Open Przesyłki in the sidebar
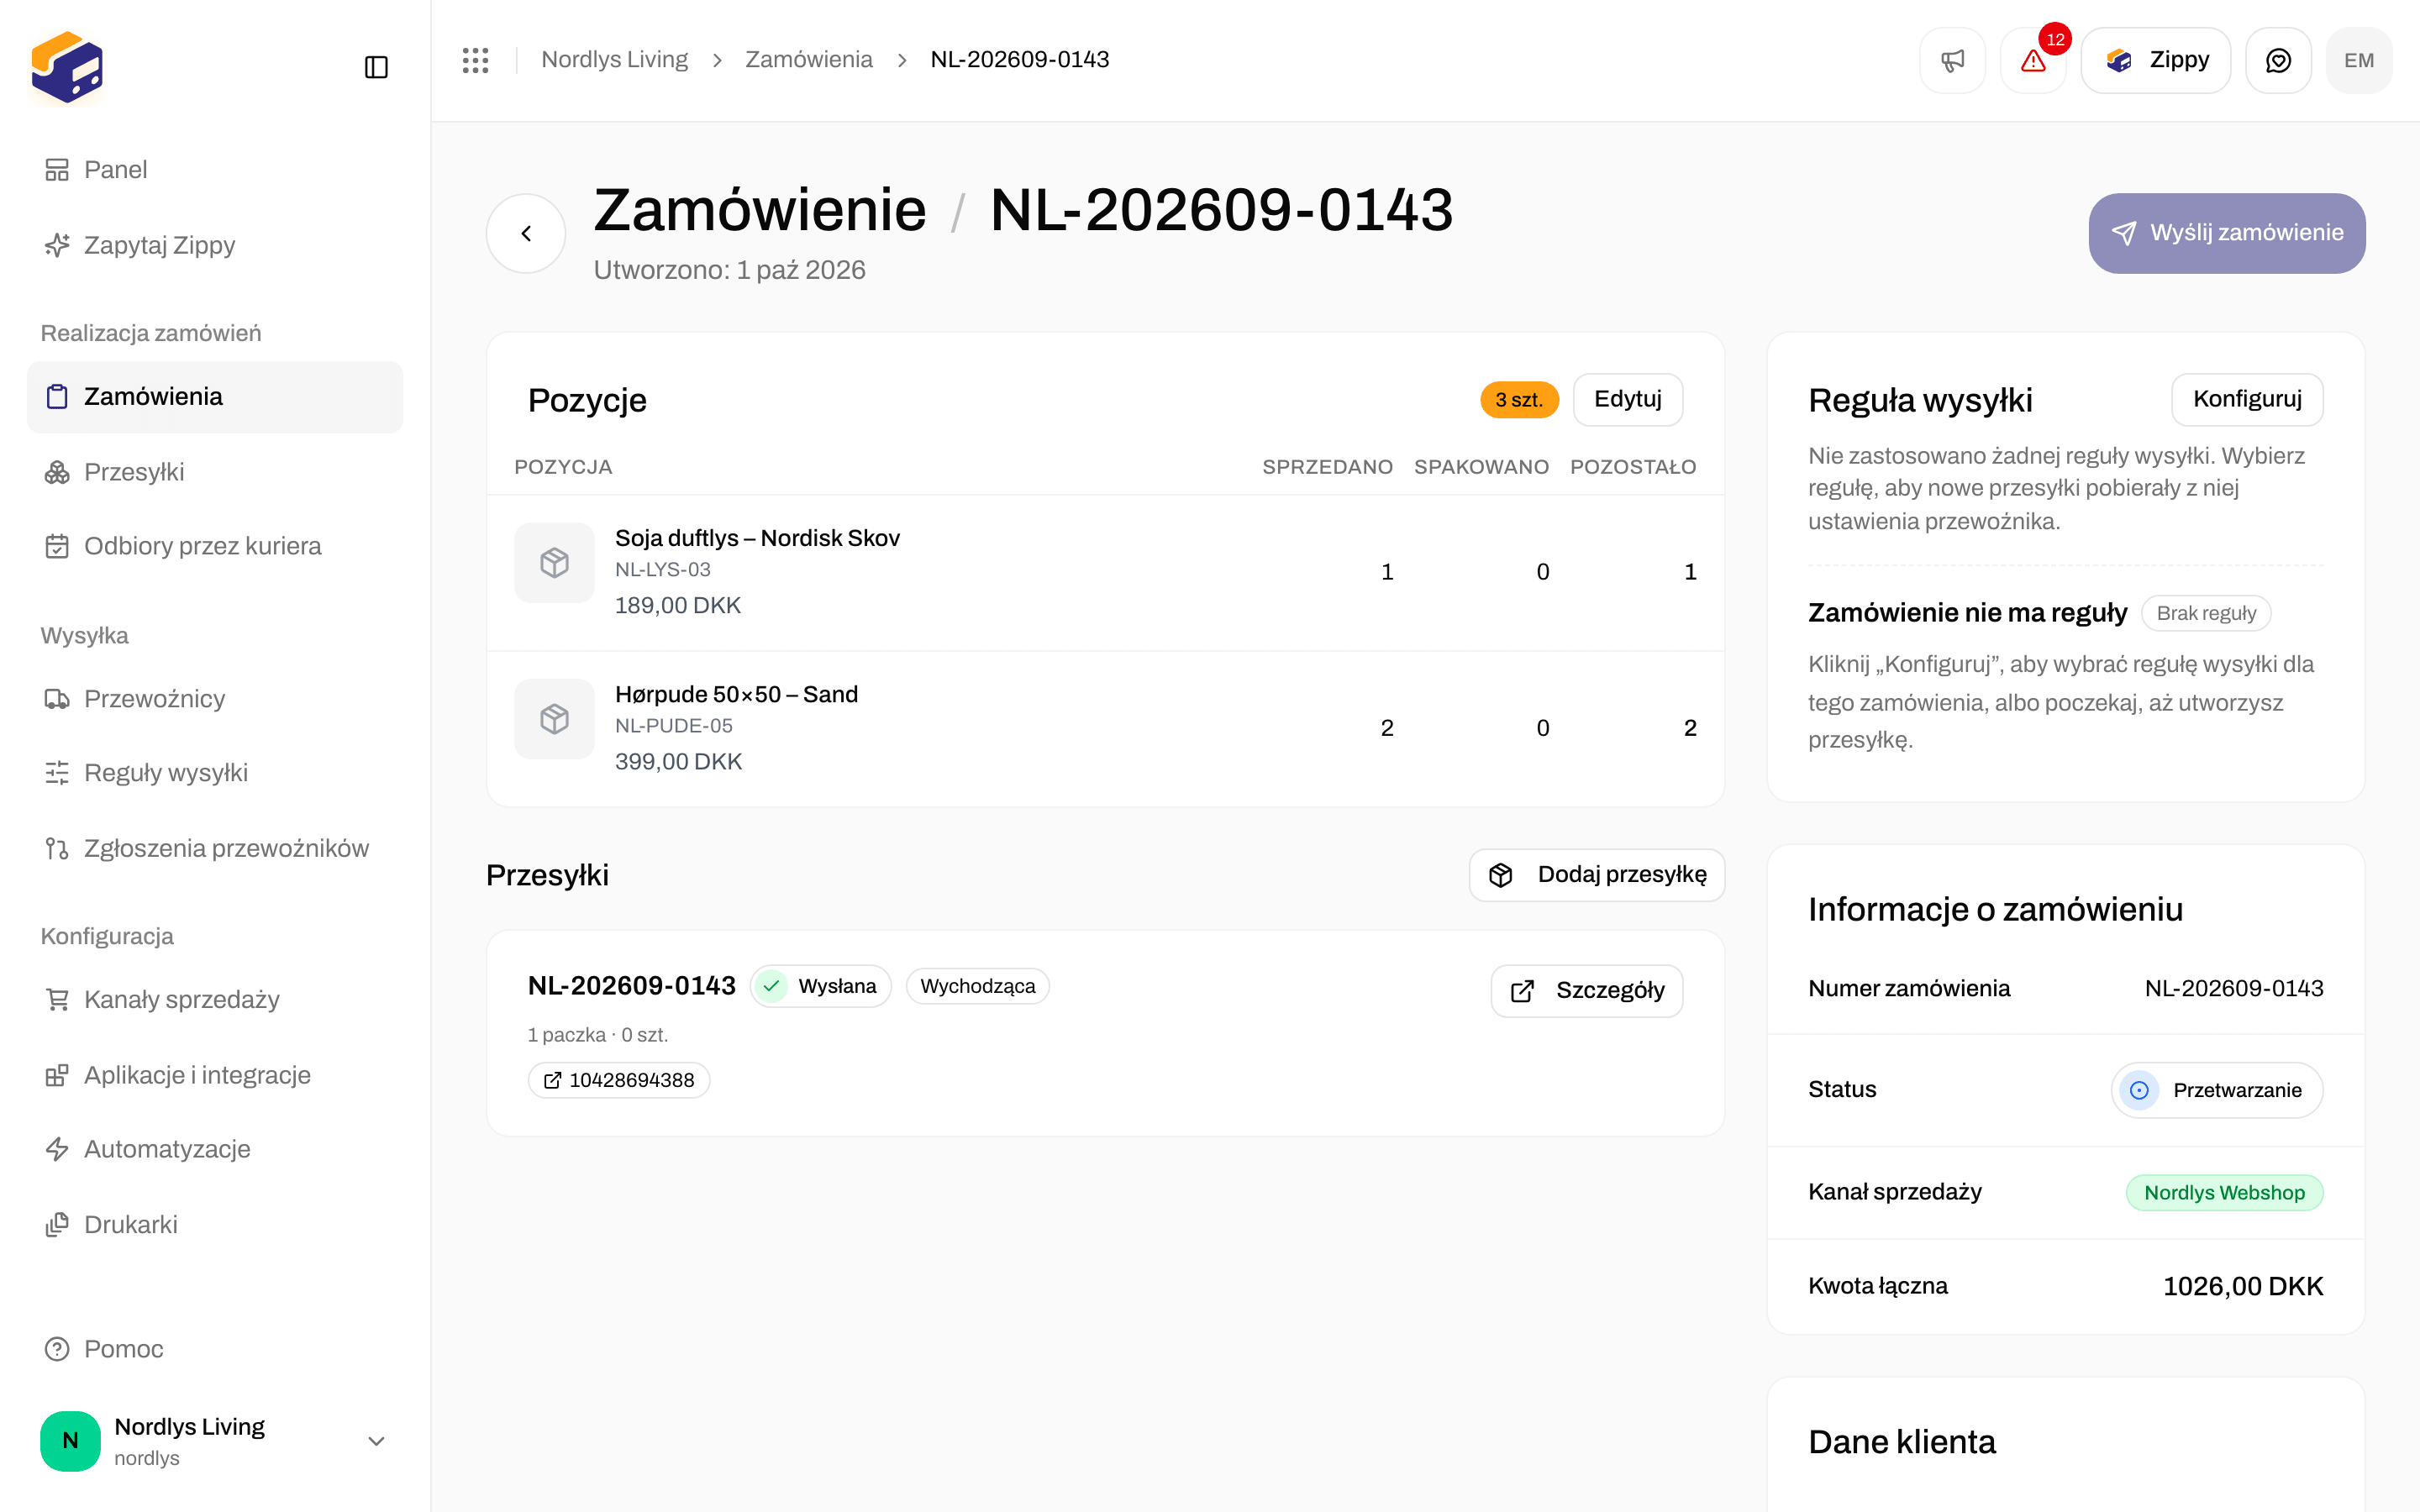The height and width of the screenshot is (1512, 2420). click(215, 472)
